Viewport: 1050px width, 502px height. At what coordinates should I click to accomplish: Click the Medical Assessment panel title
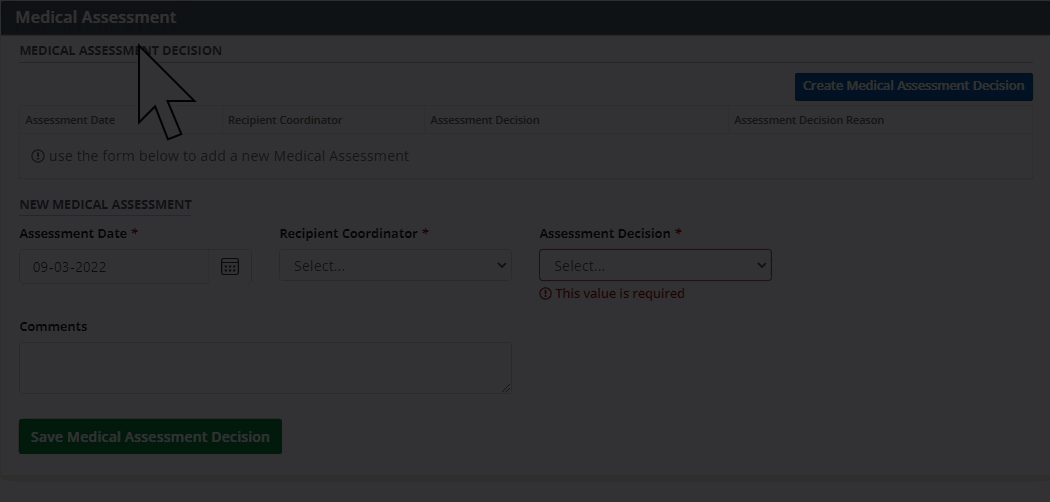tap(96, 17)
